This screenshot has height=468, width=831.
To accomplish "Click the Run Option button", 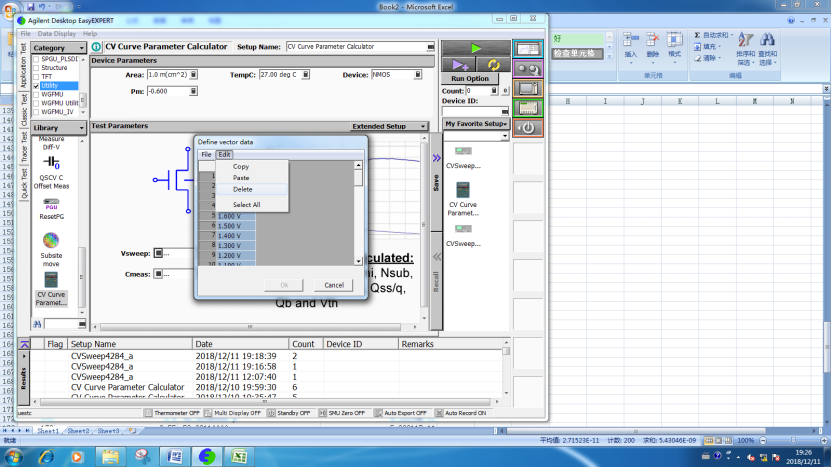I will coord(470,78).
